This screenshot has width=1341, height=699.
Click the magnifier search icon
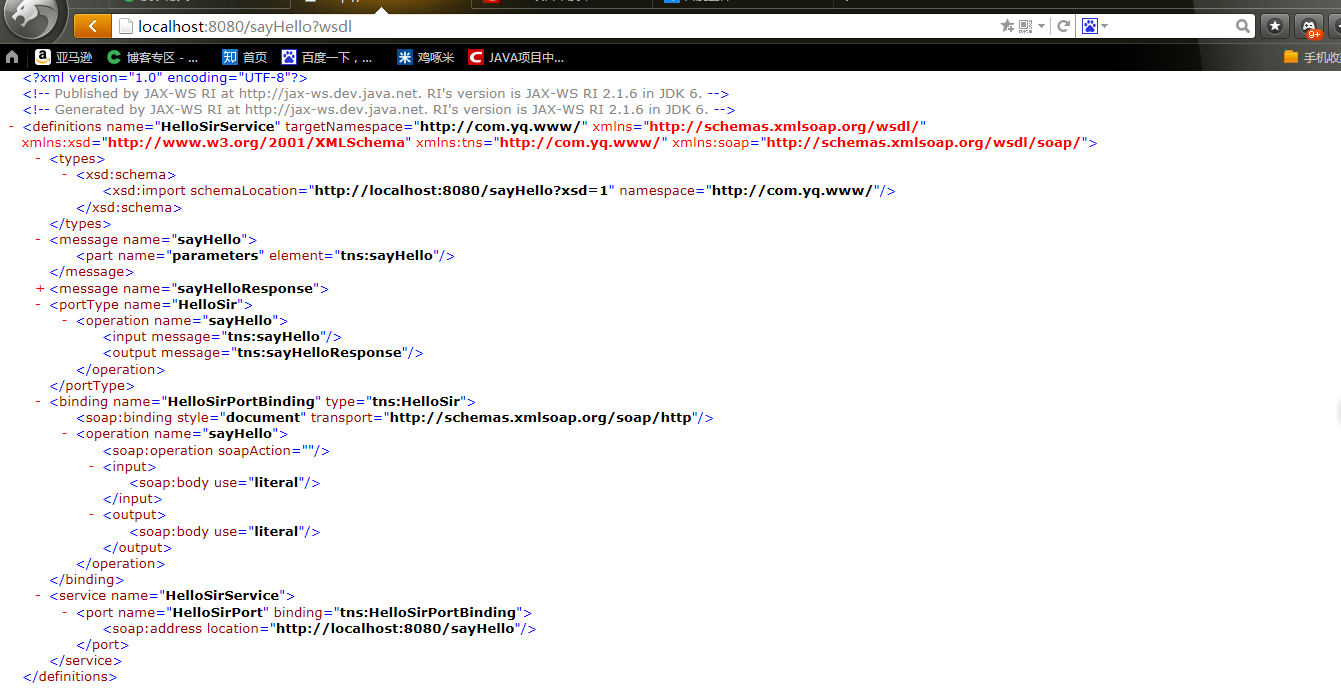1243,26
